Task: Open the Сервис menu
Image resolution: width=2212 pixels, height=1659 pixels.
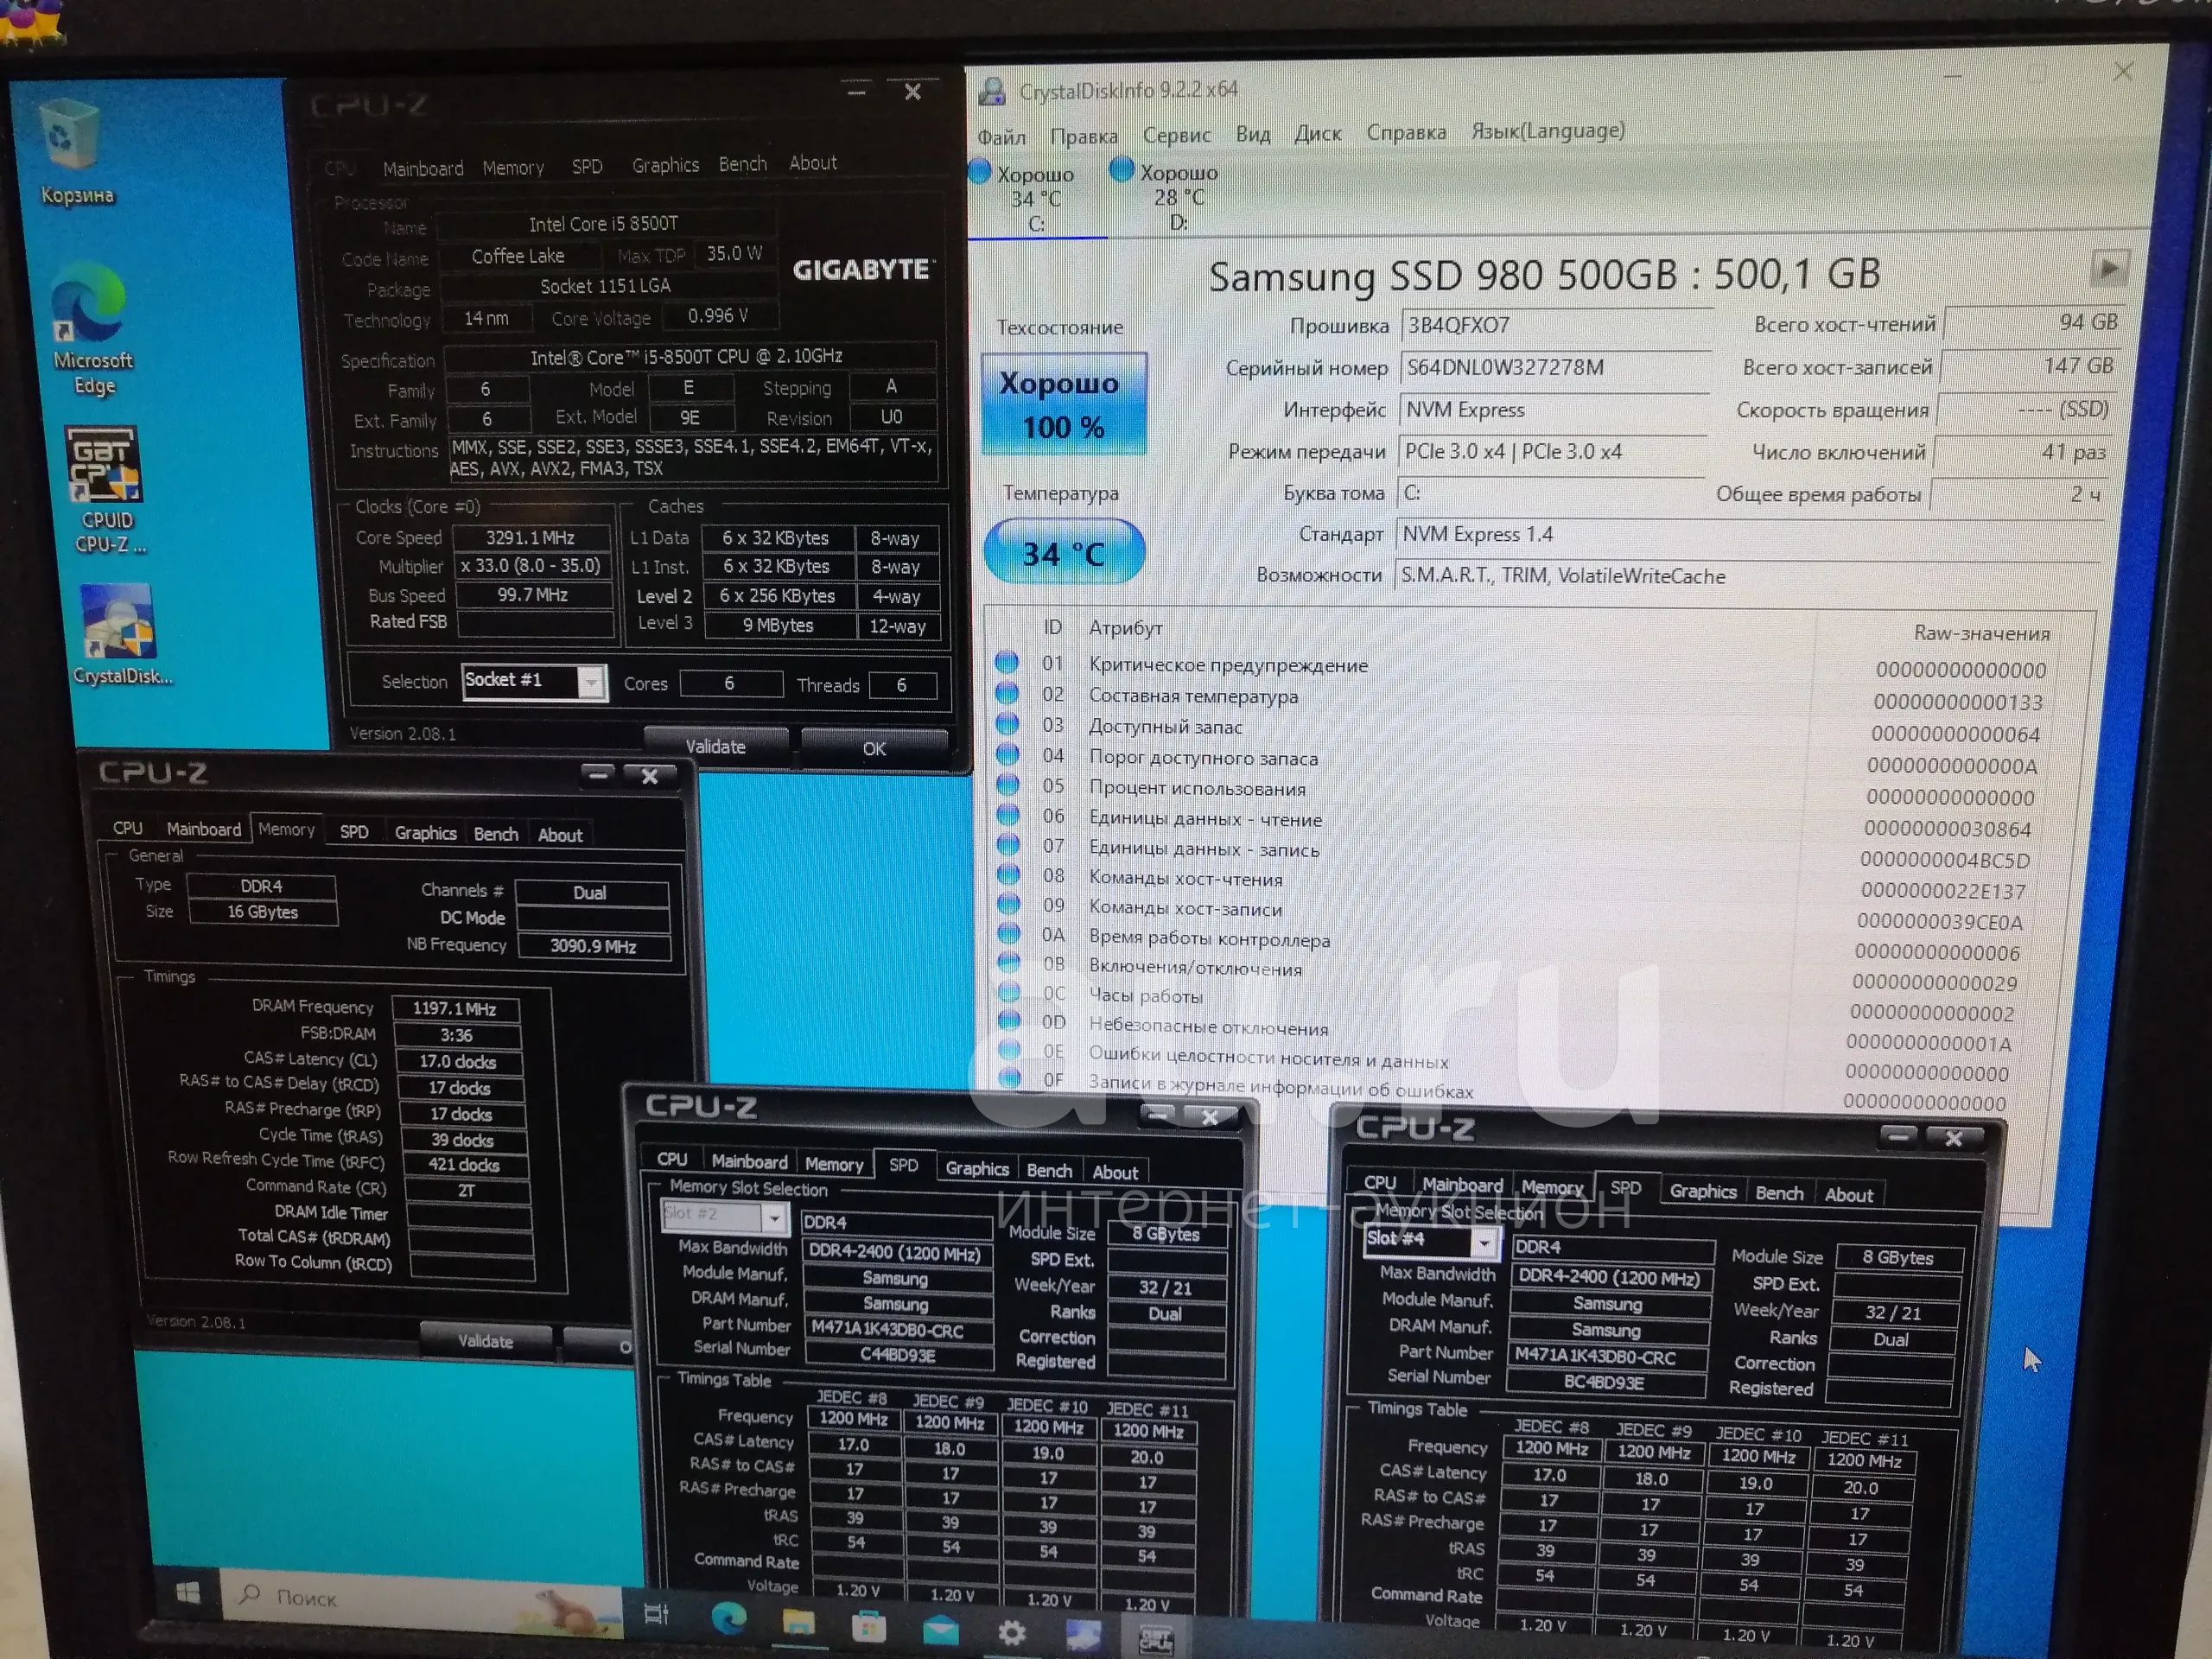Action: (1176, 135)
